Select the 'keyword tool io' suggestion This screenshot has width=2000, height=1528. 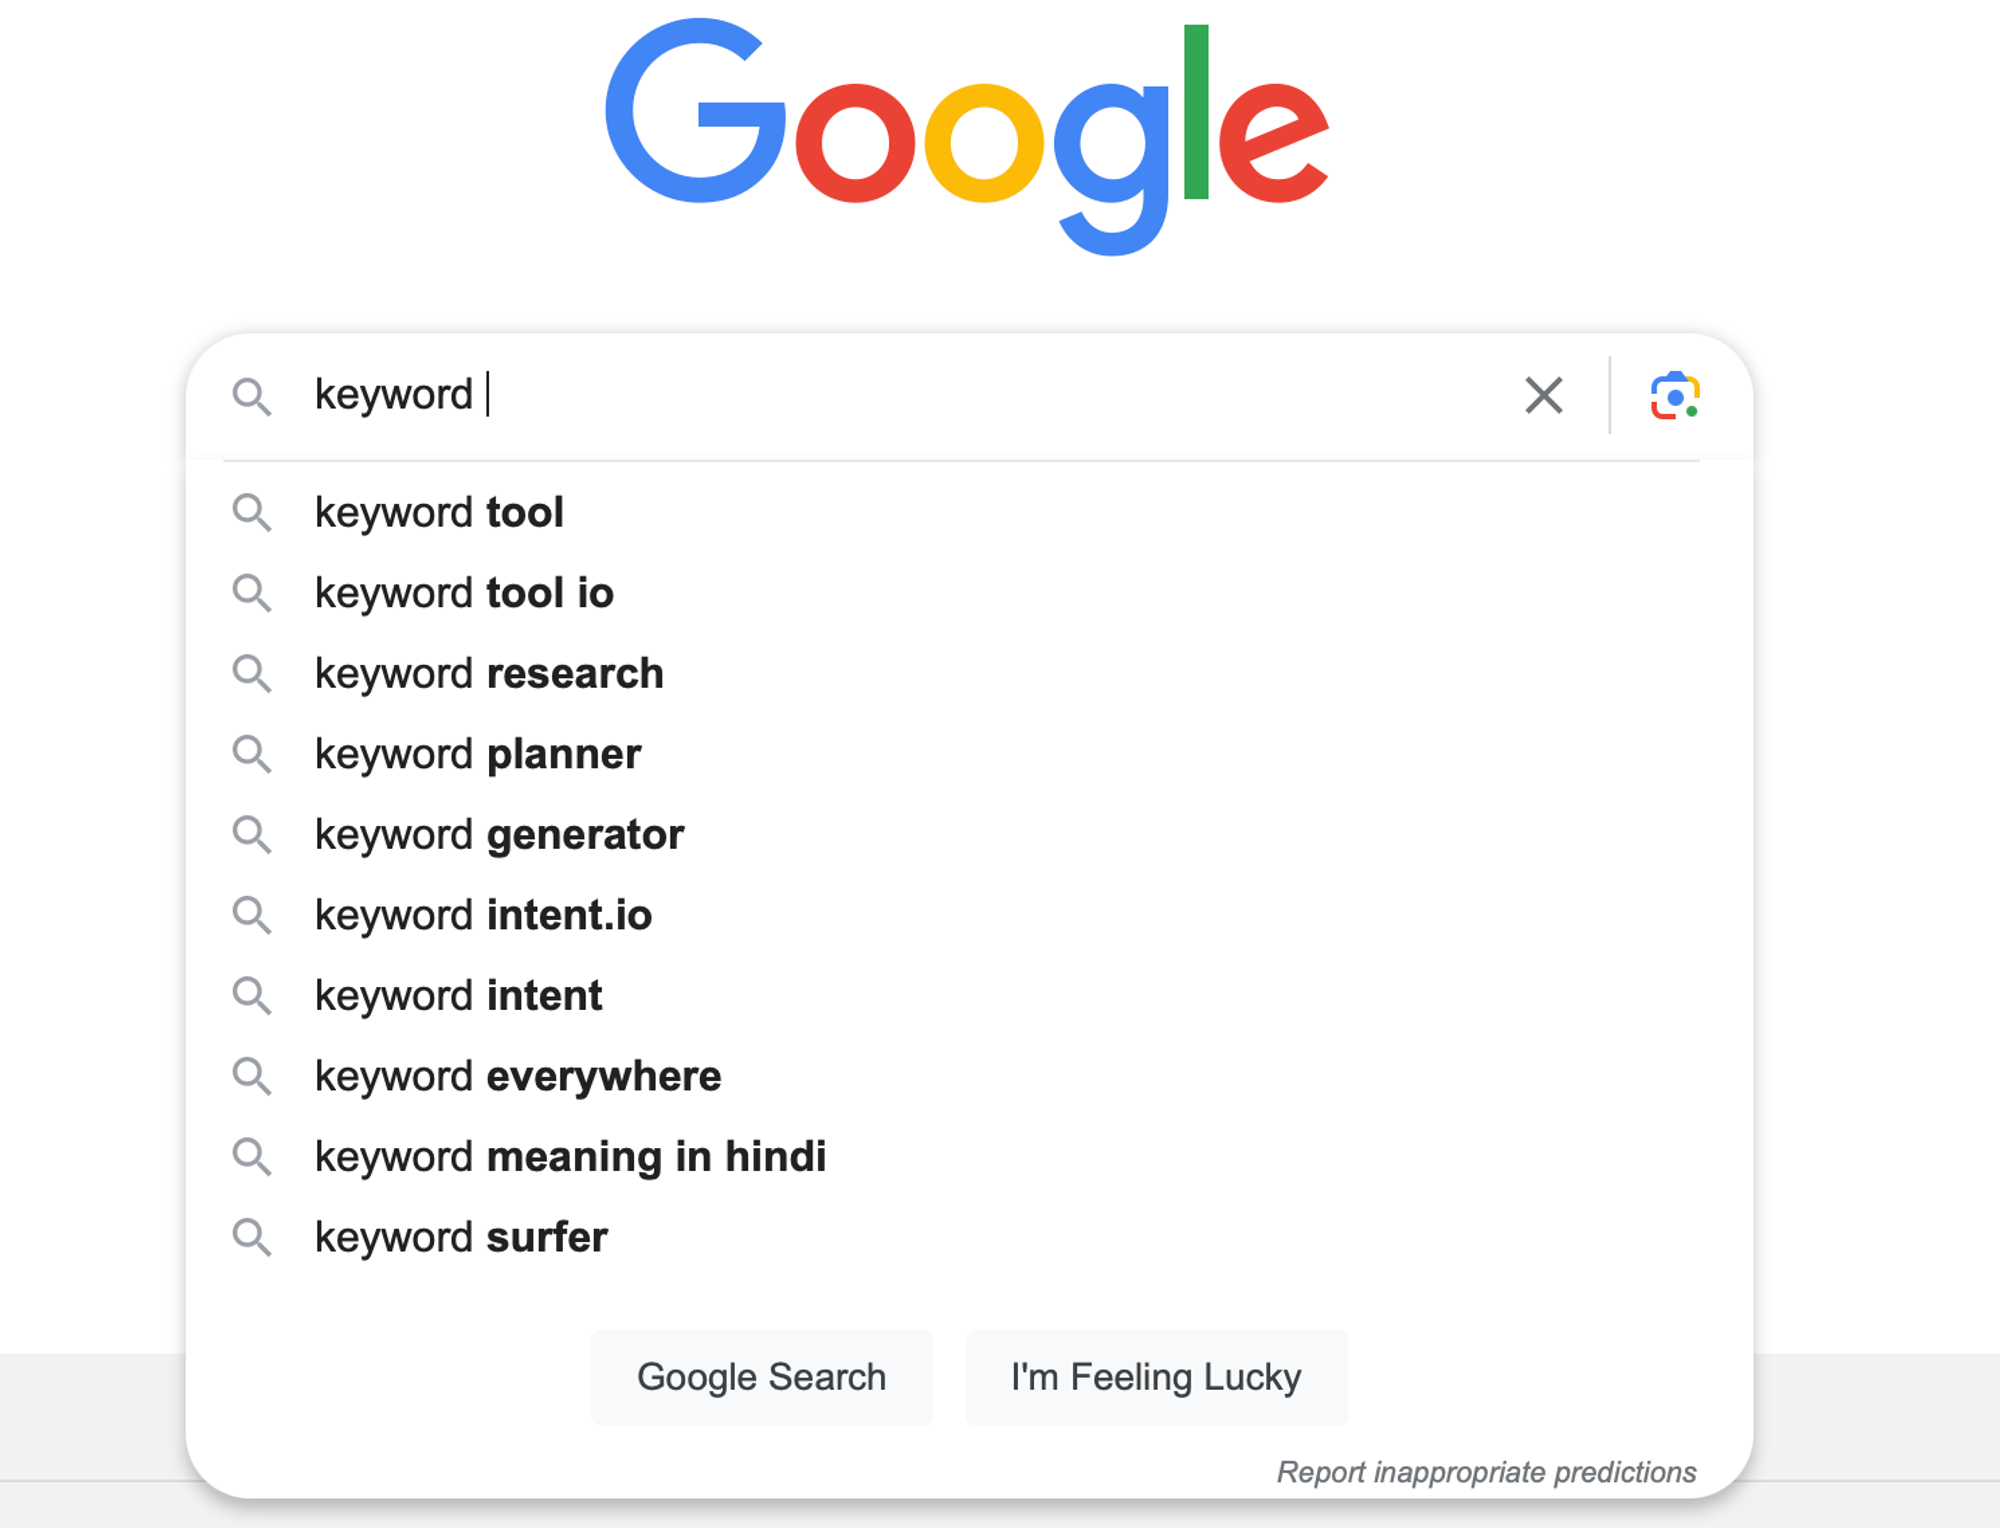point(464,593)
